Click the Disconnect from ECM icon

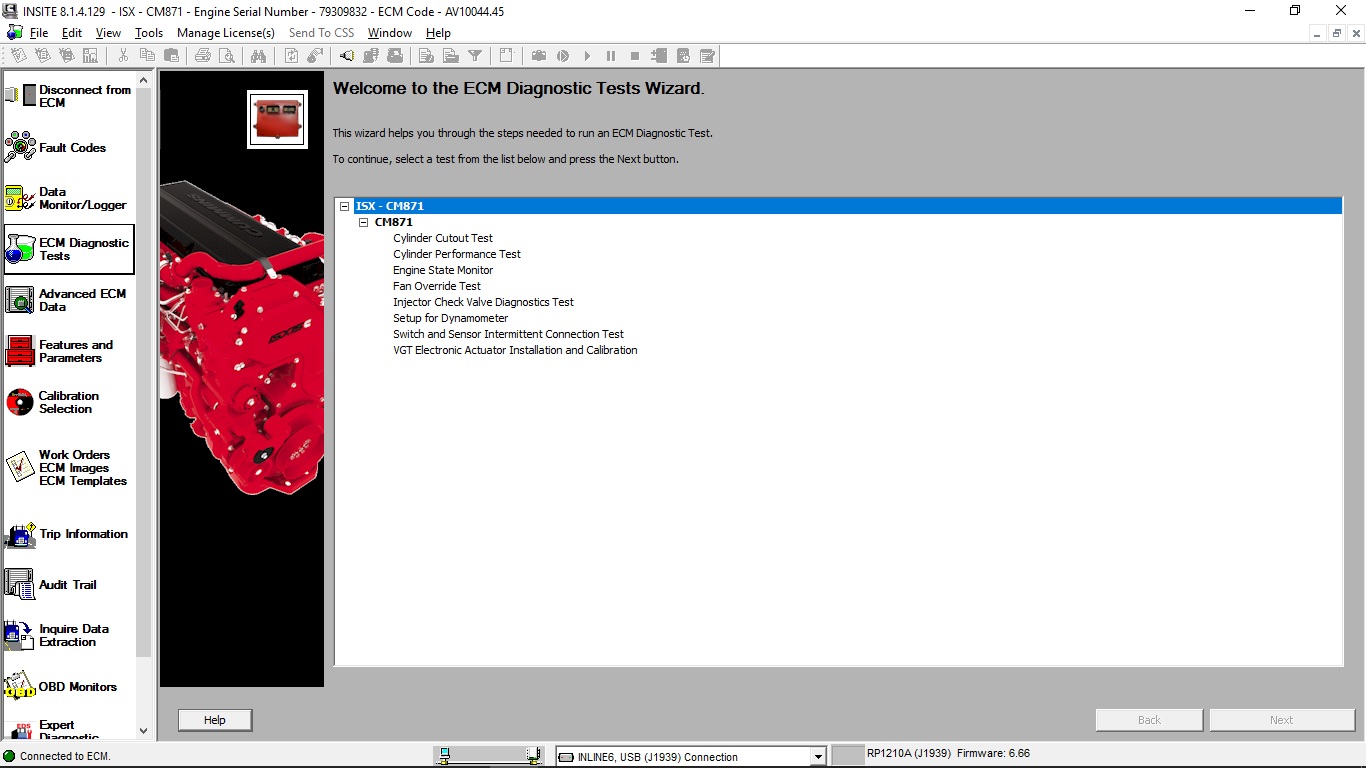click(20, 96)
